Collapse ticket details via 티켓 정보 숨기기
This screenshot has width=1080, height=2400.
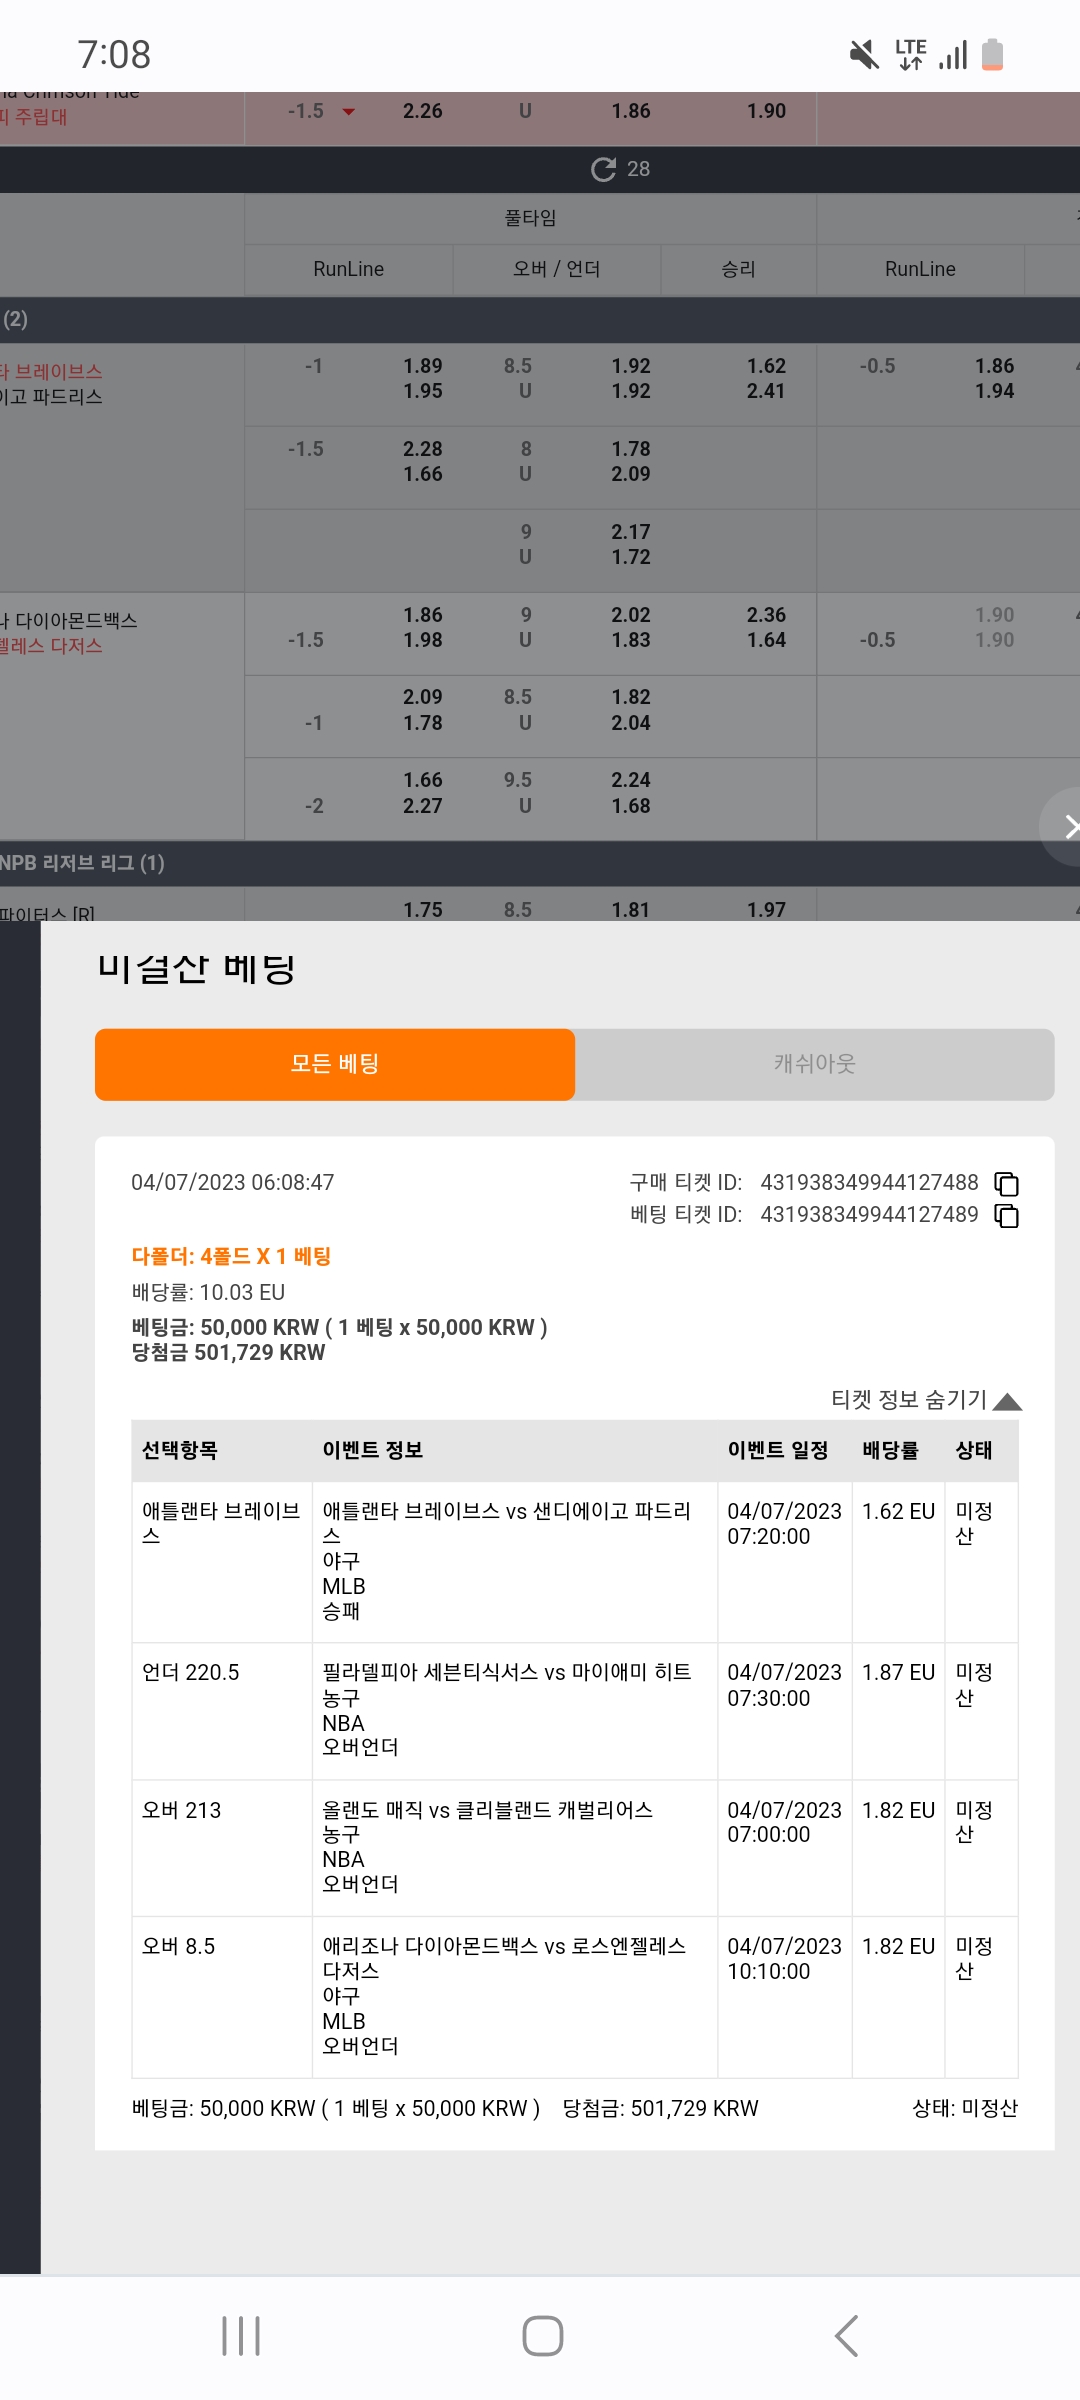click(926, 1400)
